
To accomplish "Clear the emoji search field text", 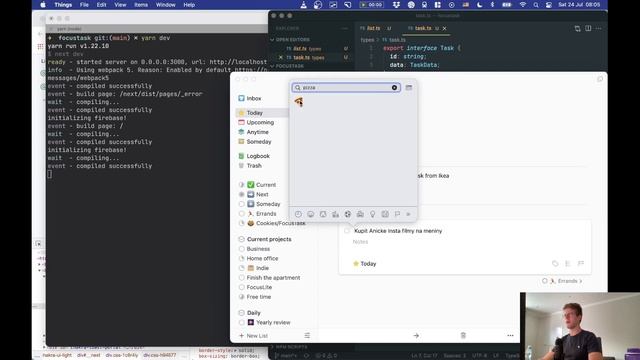I will (x=394, y=88).
